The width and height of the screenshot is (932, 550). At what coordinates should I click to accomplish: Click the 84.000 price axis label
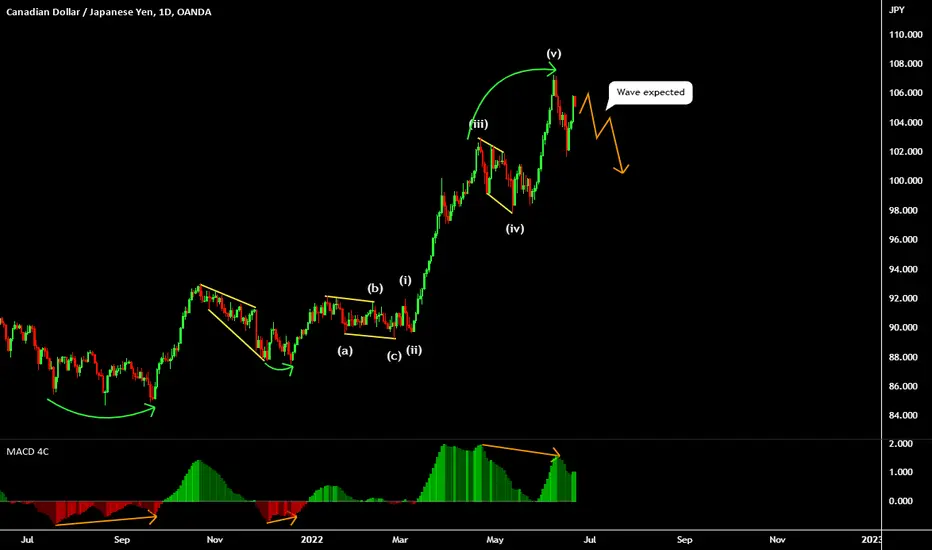click(905, 416)
